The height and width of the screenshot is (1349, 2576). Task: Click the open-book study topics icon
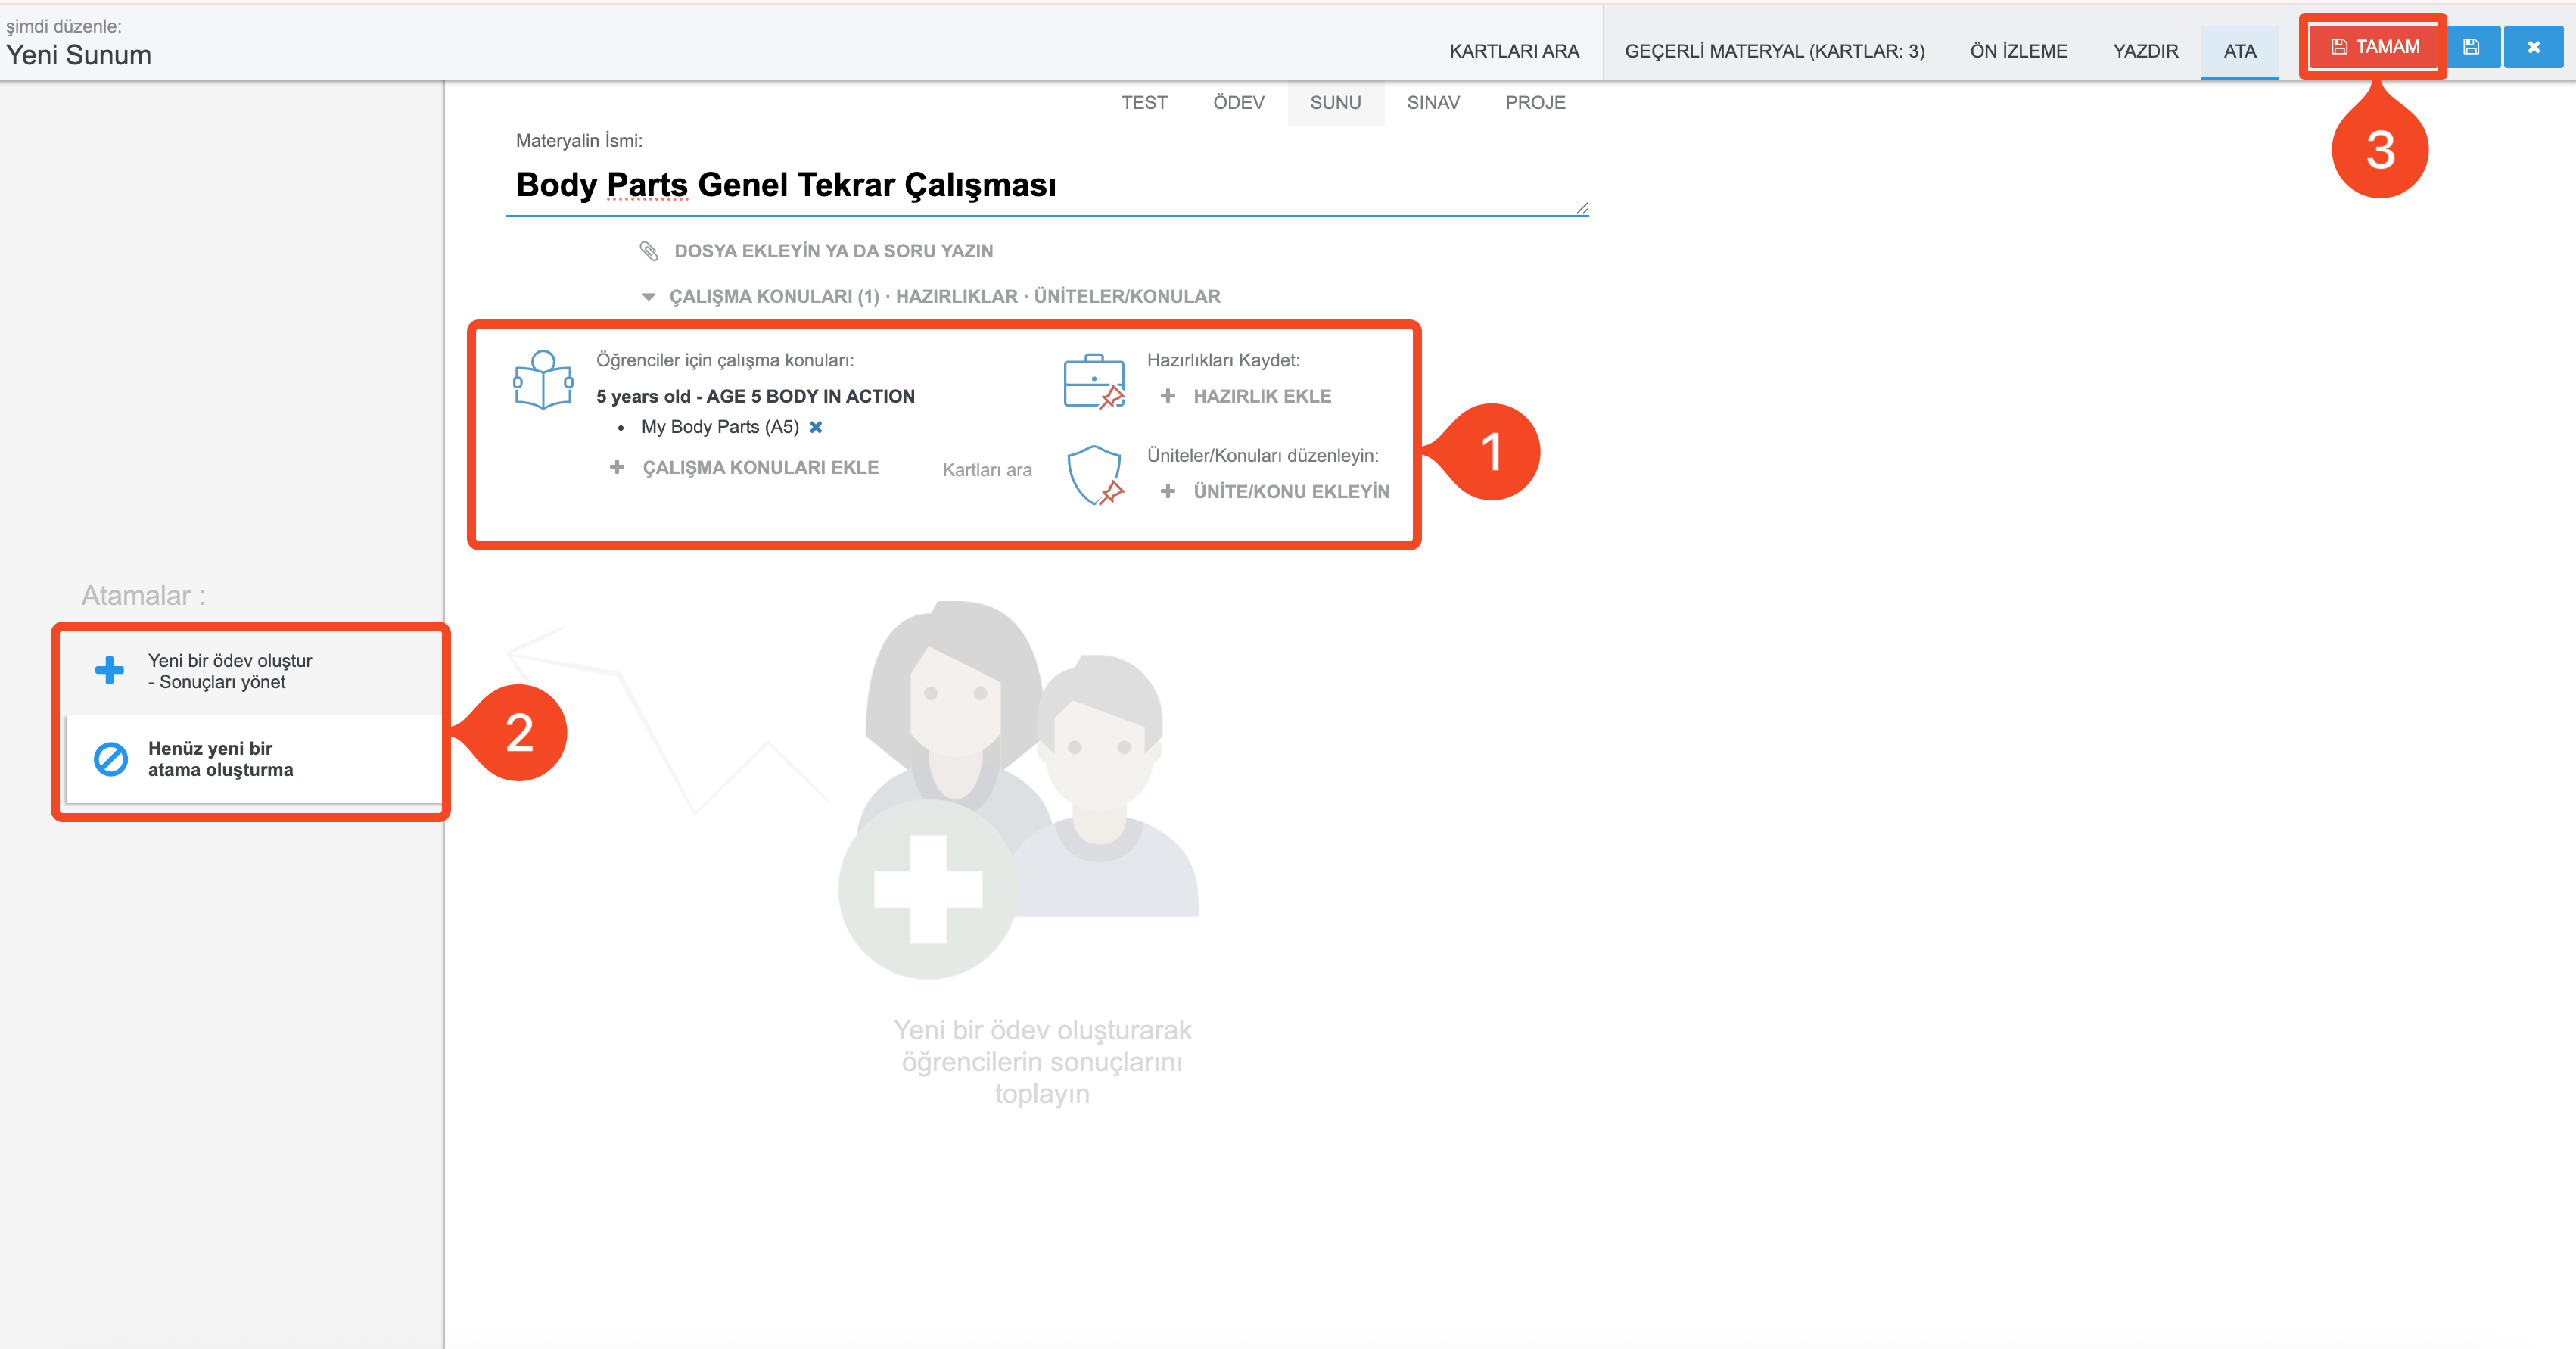[x=543, y=379]
